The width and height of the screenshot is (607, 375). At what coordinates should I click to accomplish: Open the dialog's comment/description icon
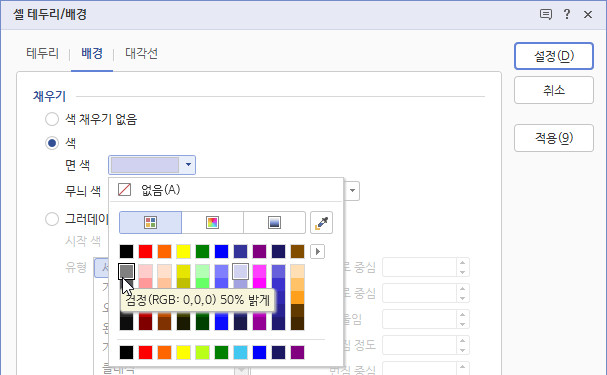tap(546, 15)
